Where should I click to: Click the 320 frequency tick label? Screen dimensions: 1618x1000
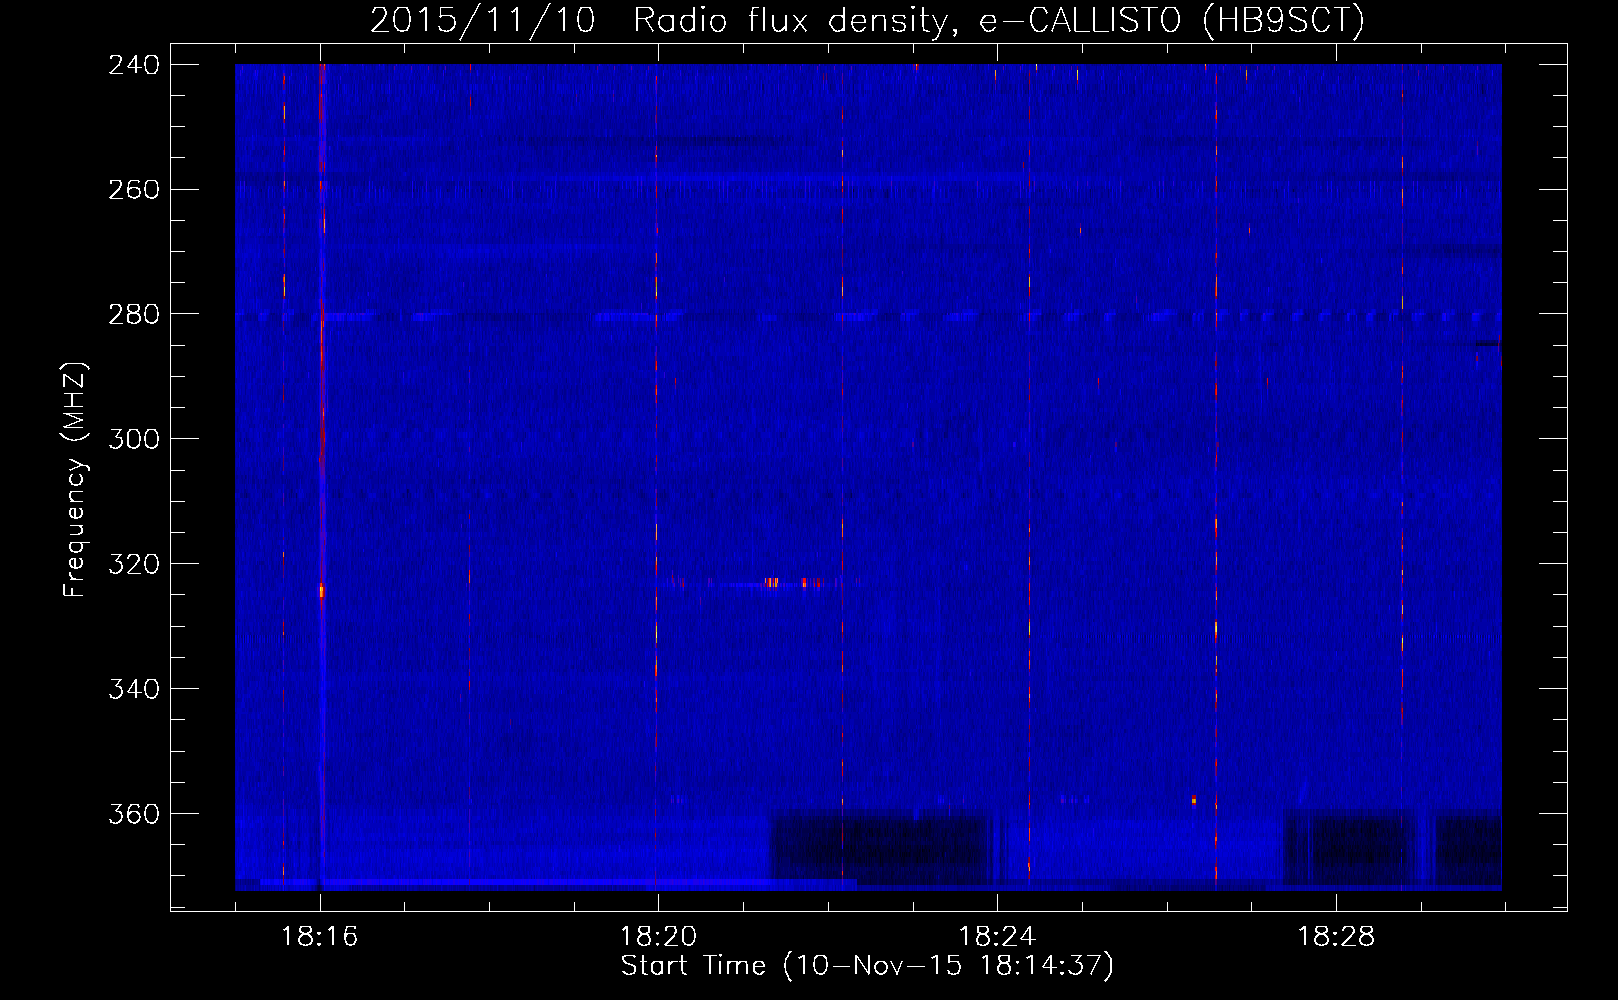pos(134,564)
